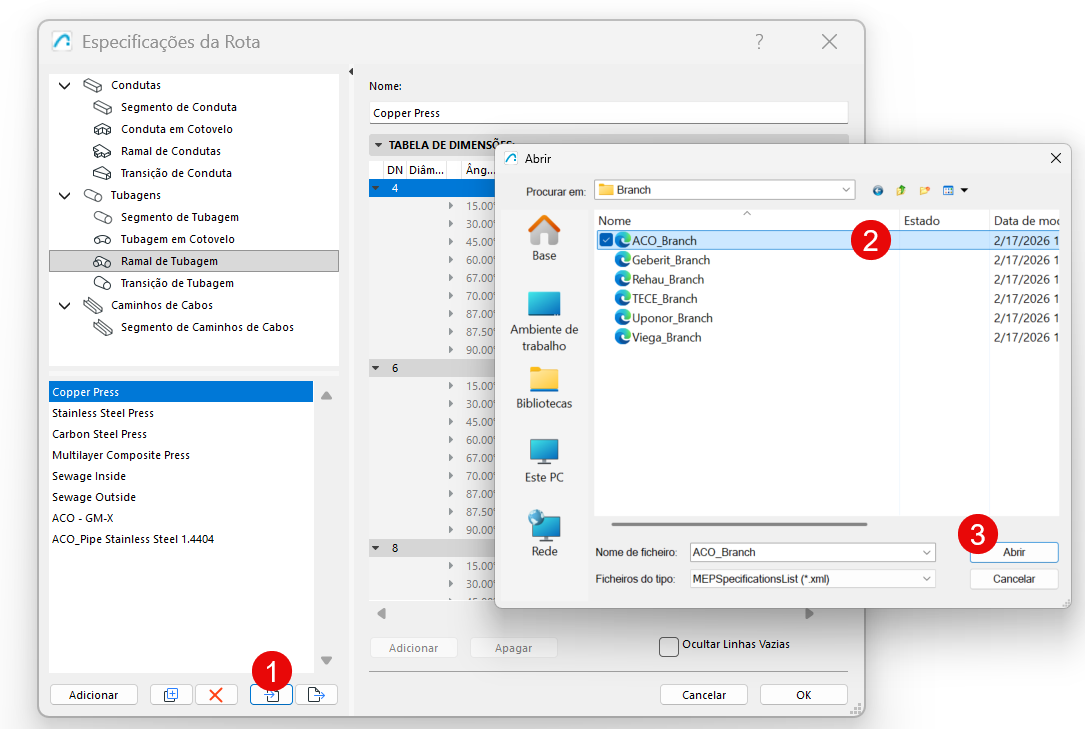Screen dimensions: 1085x729
Task: Collapse the Tubagens tree group
Action: [64, 196]
